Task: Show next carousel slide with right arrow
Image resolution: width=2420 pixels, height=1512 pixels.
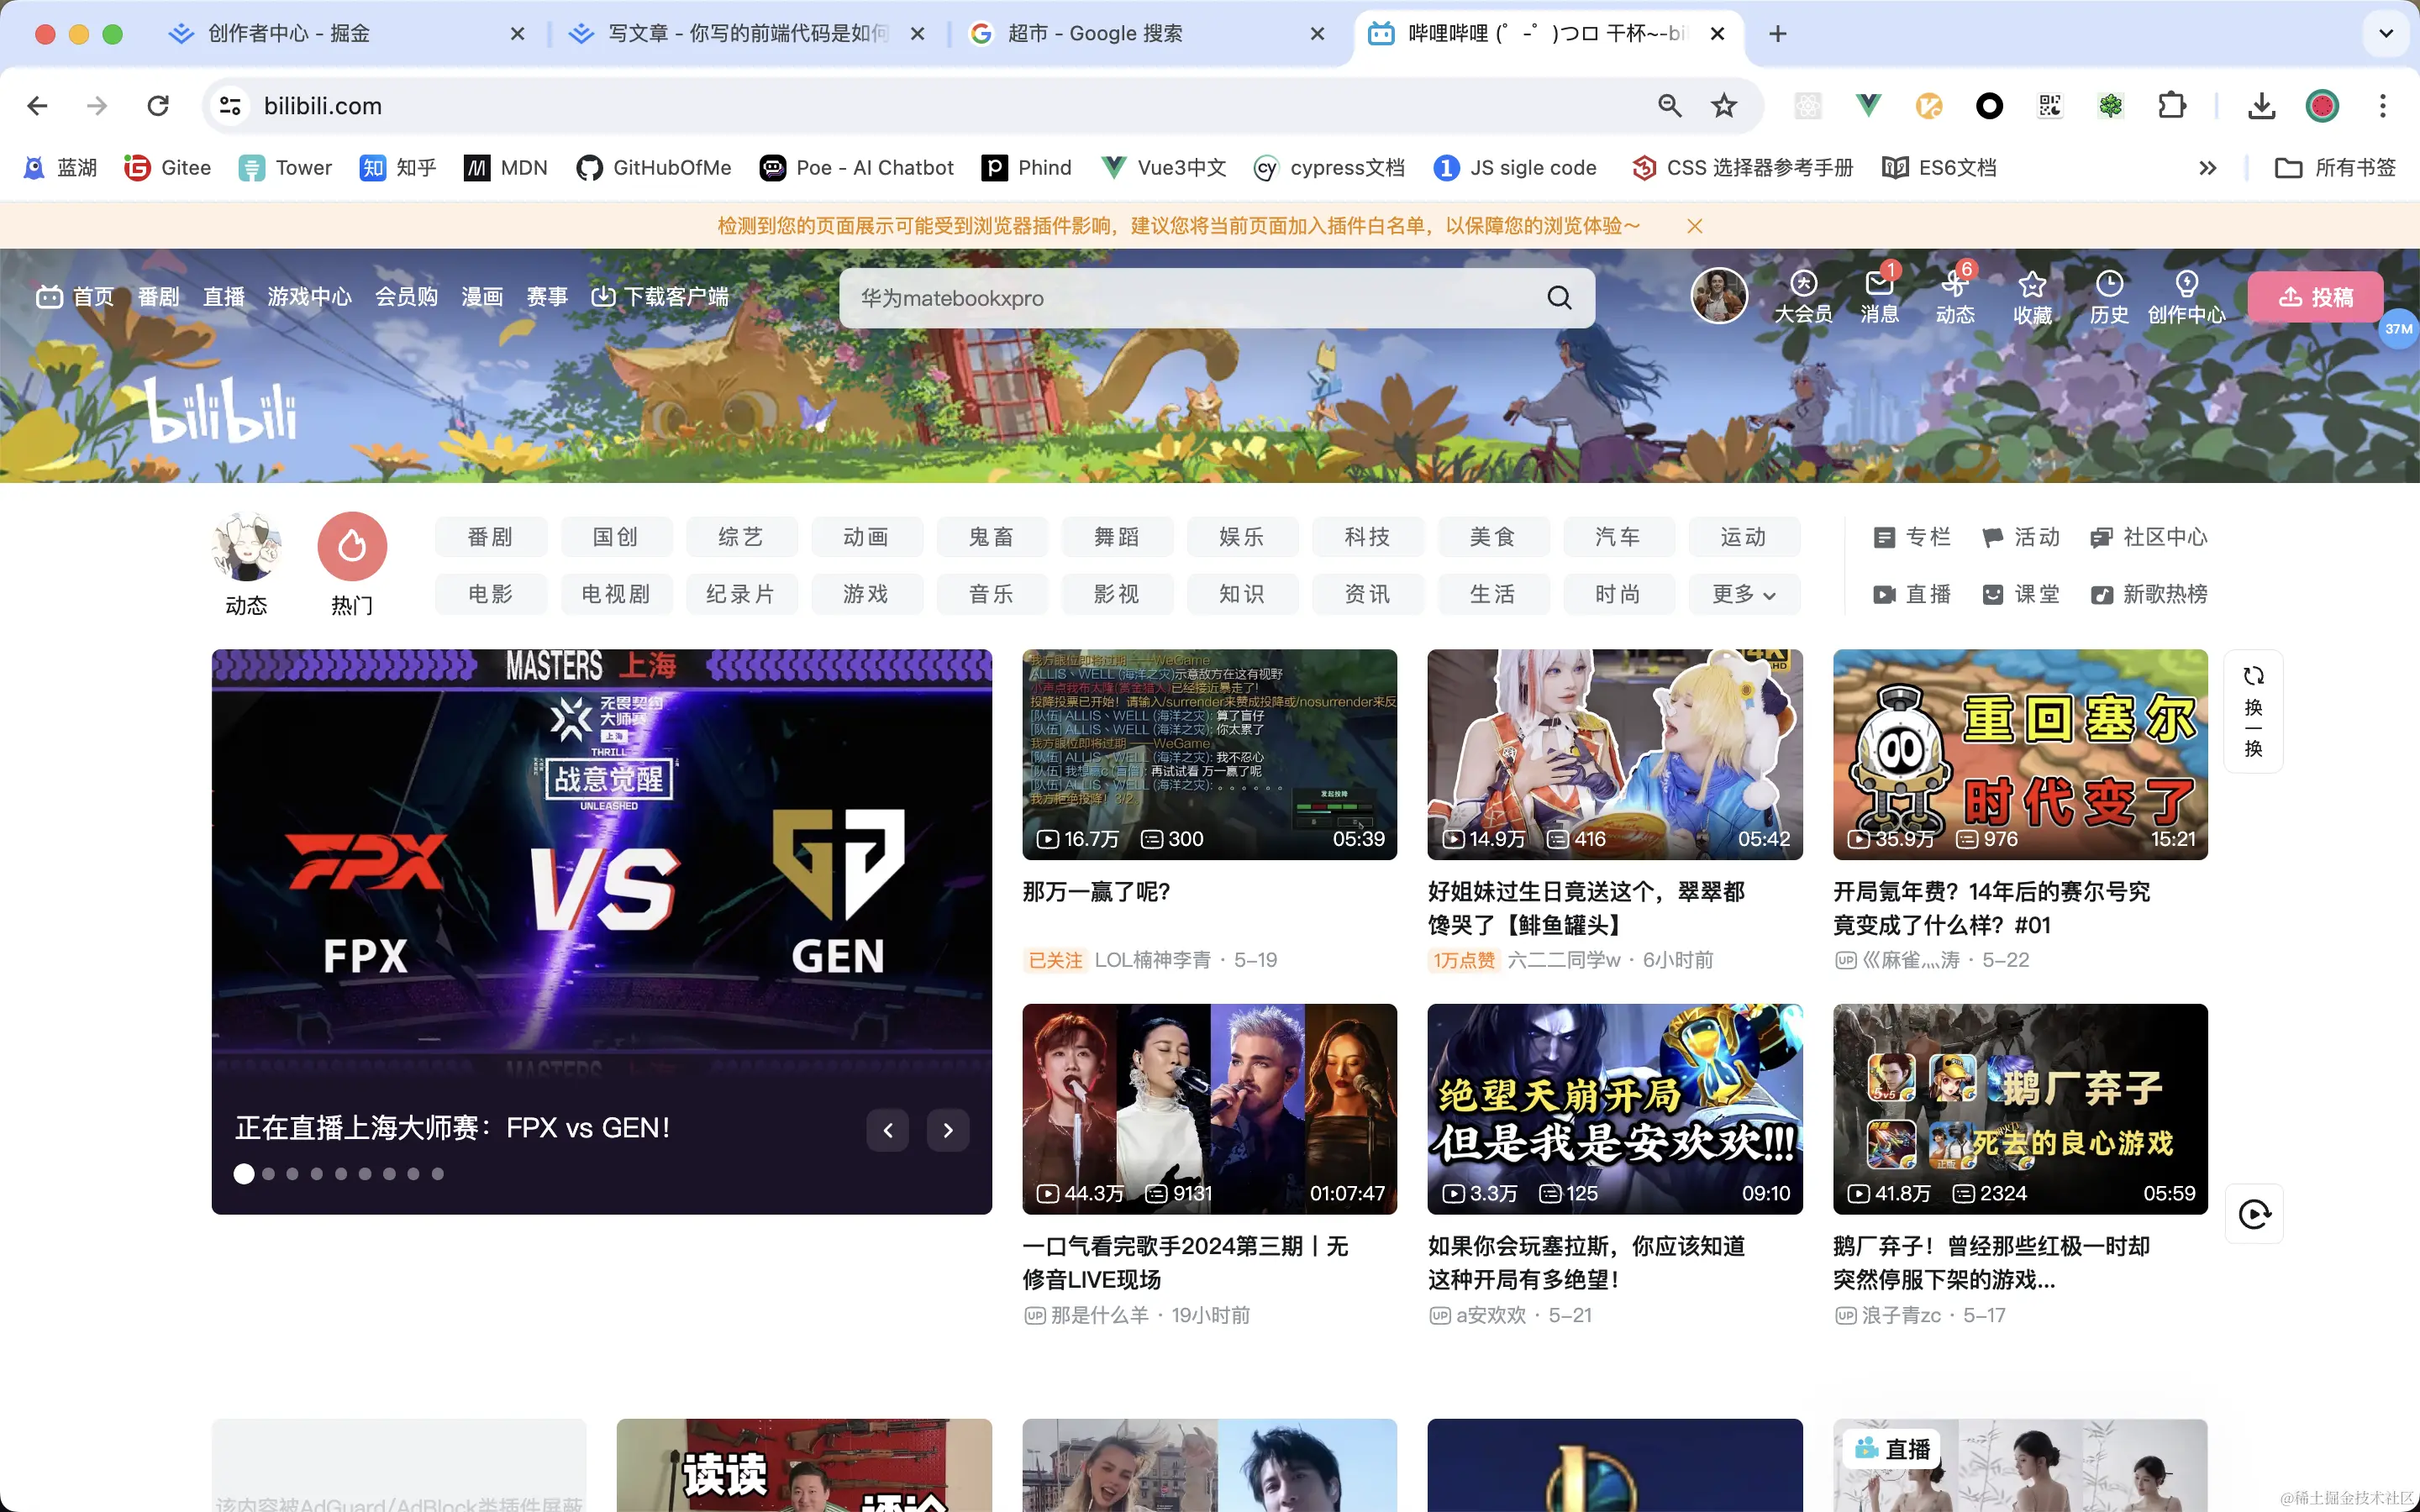Action: (948, 1131)
